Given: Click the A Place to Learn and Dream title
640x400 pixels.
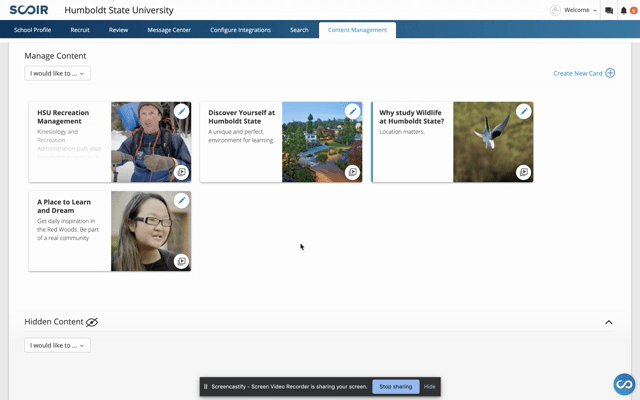Looking at the screenshot, I should pos(64,206).
